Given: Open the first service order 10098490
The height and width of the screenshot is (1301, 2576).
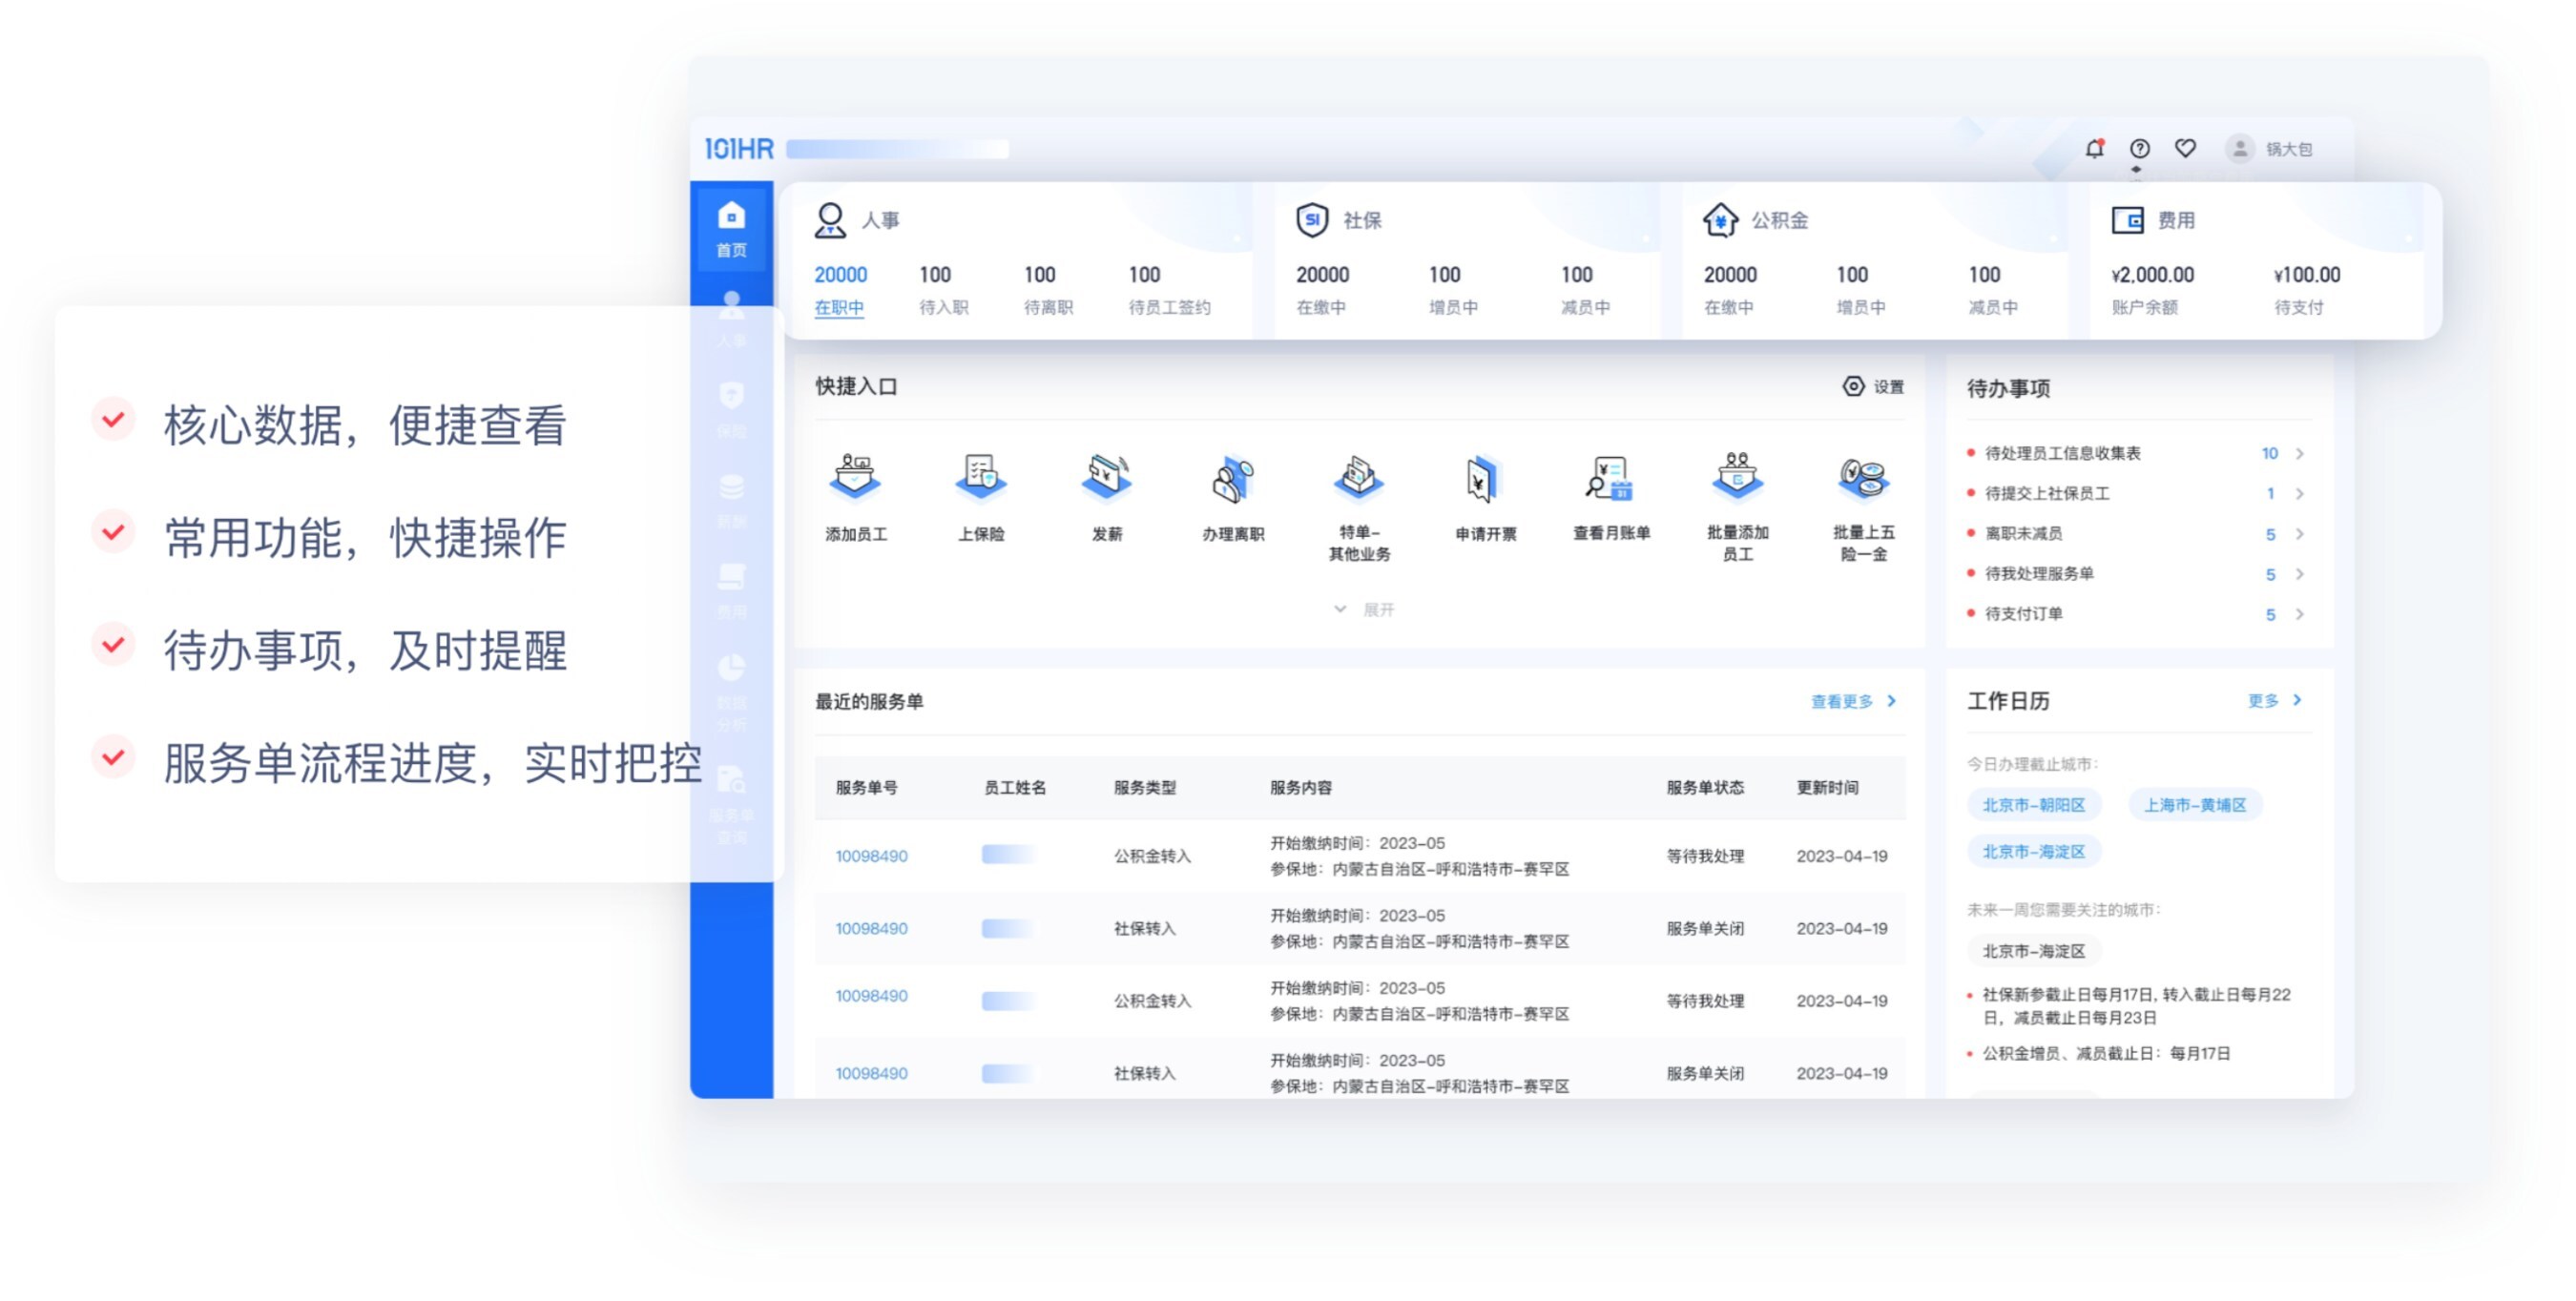Looking at the screenshot, I should click(871, 856).
